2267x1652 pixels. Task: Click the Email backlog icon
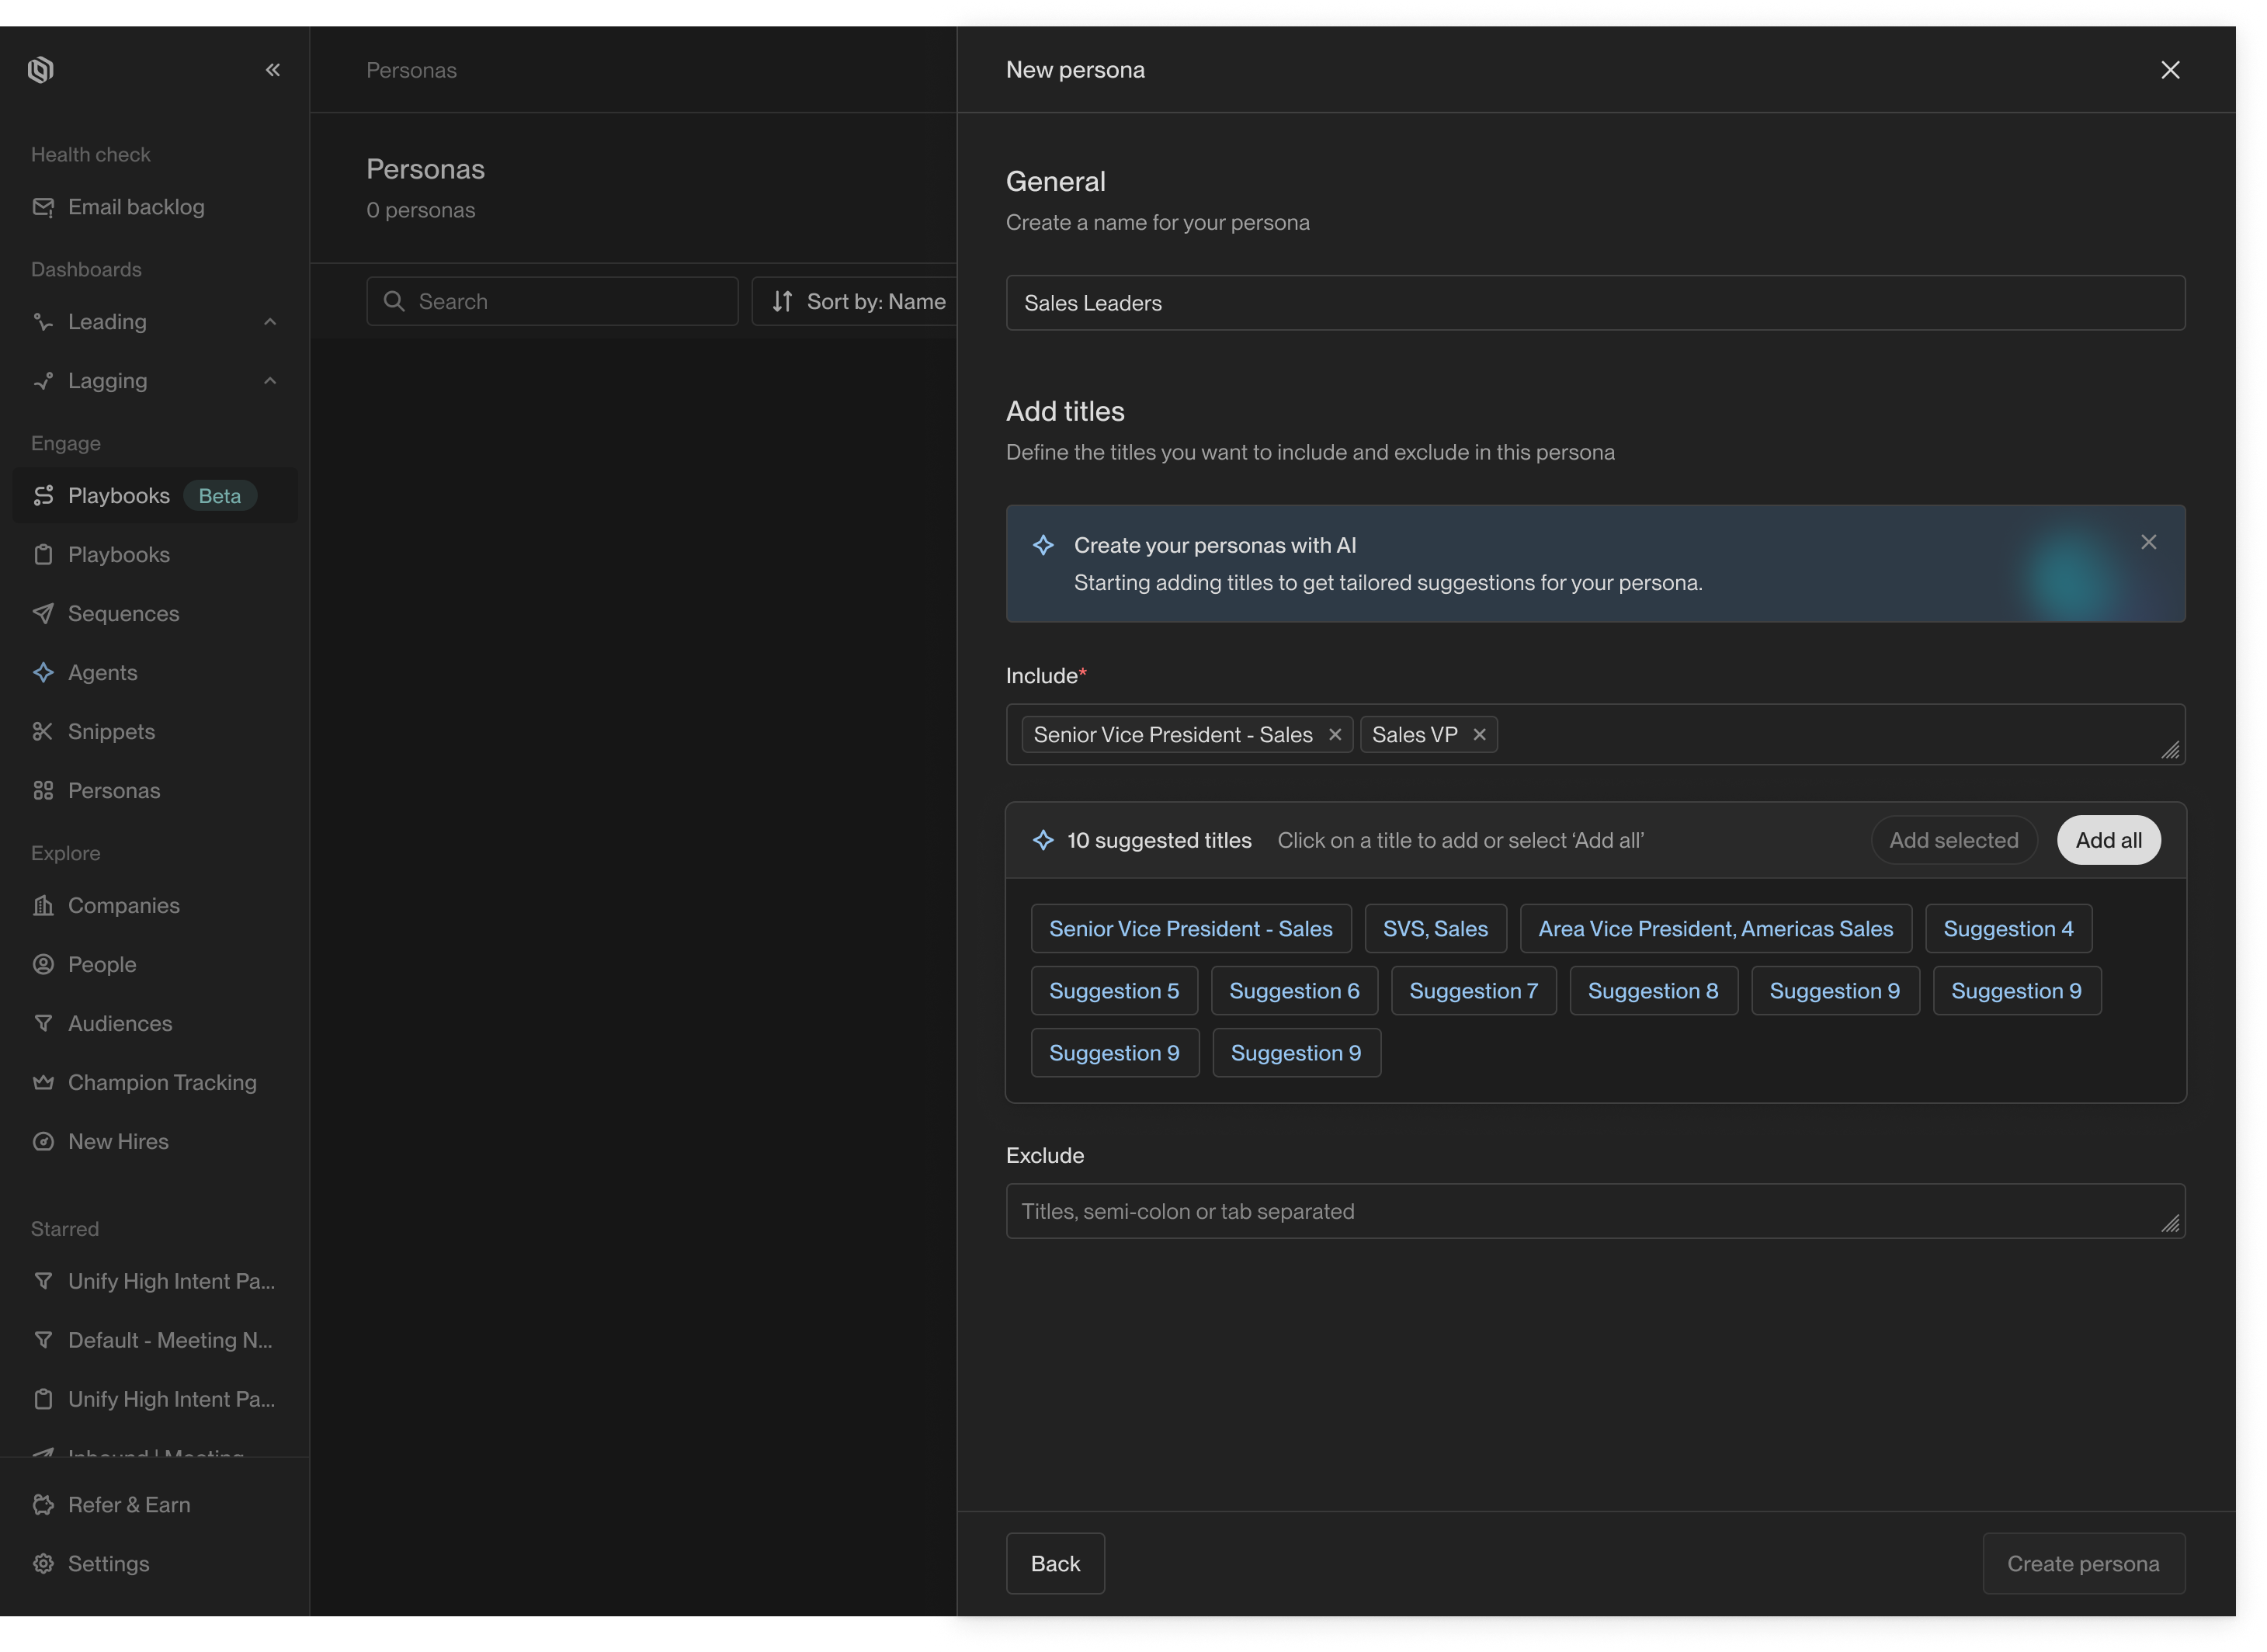(x=43, y=207)
